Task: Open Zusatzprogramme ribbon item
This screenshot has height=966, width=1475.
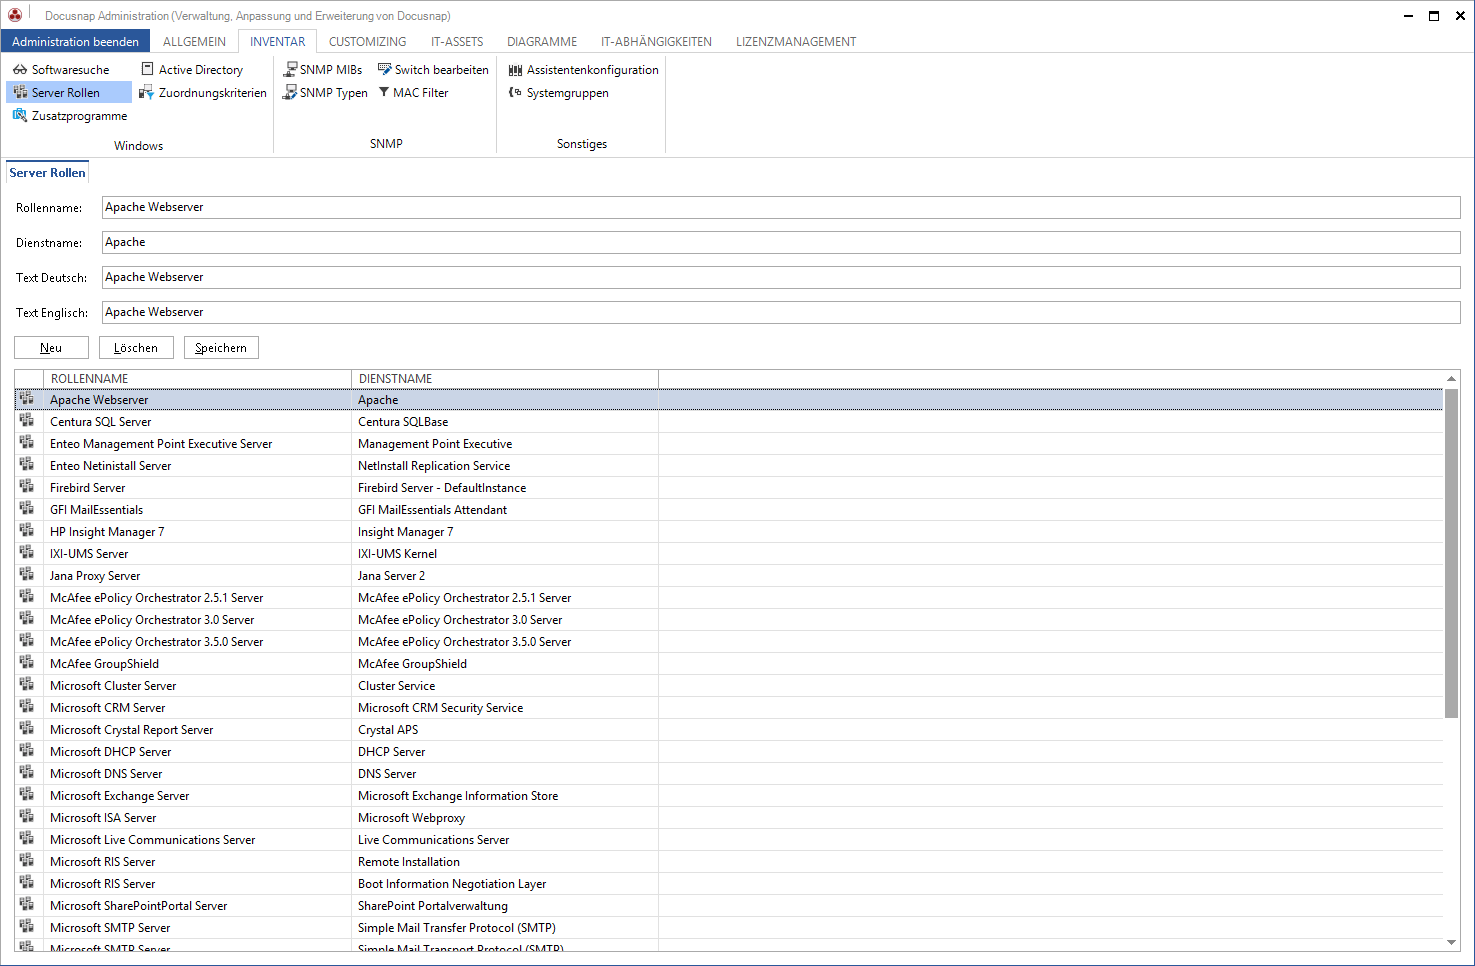Action: (70, 116)
